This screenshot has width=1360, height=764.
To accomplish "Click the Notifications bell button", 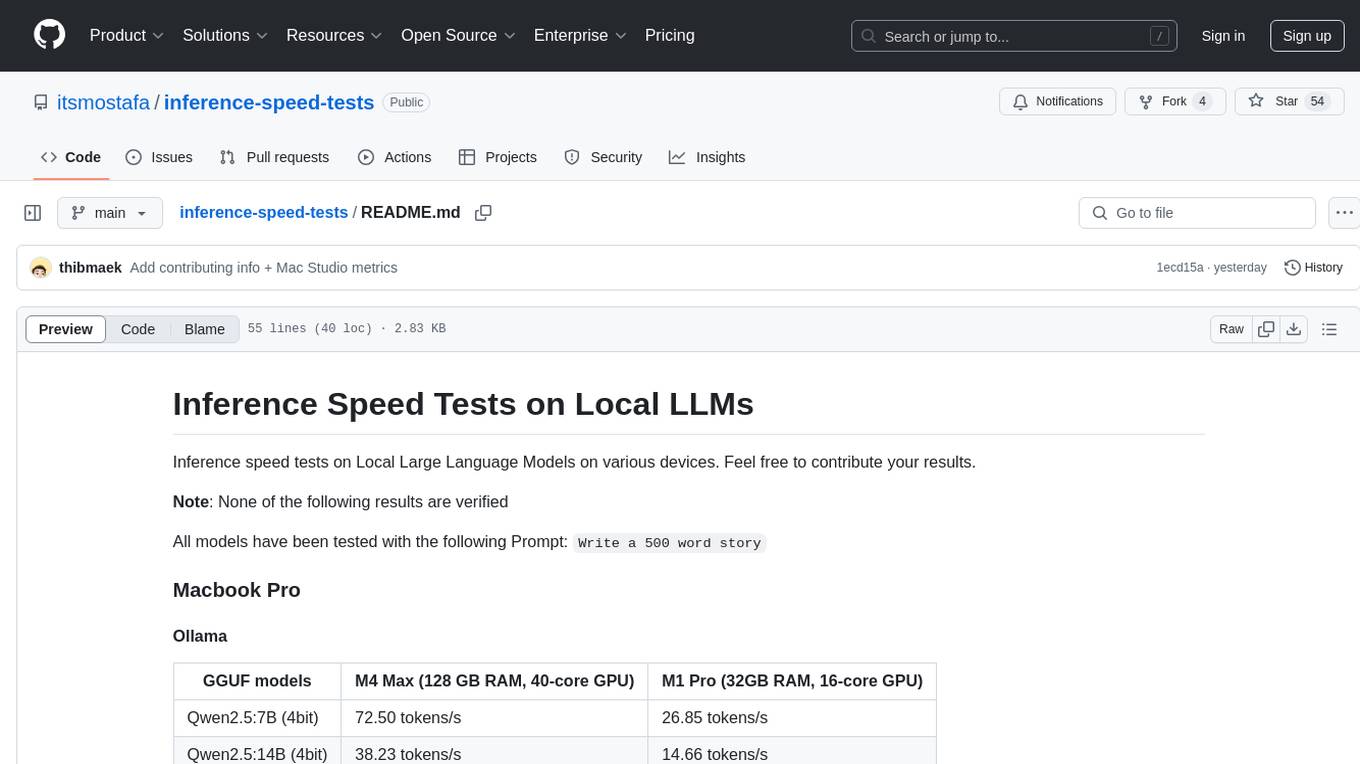I will [1058, 102].
